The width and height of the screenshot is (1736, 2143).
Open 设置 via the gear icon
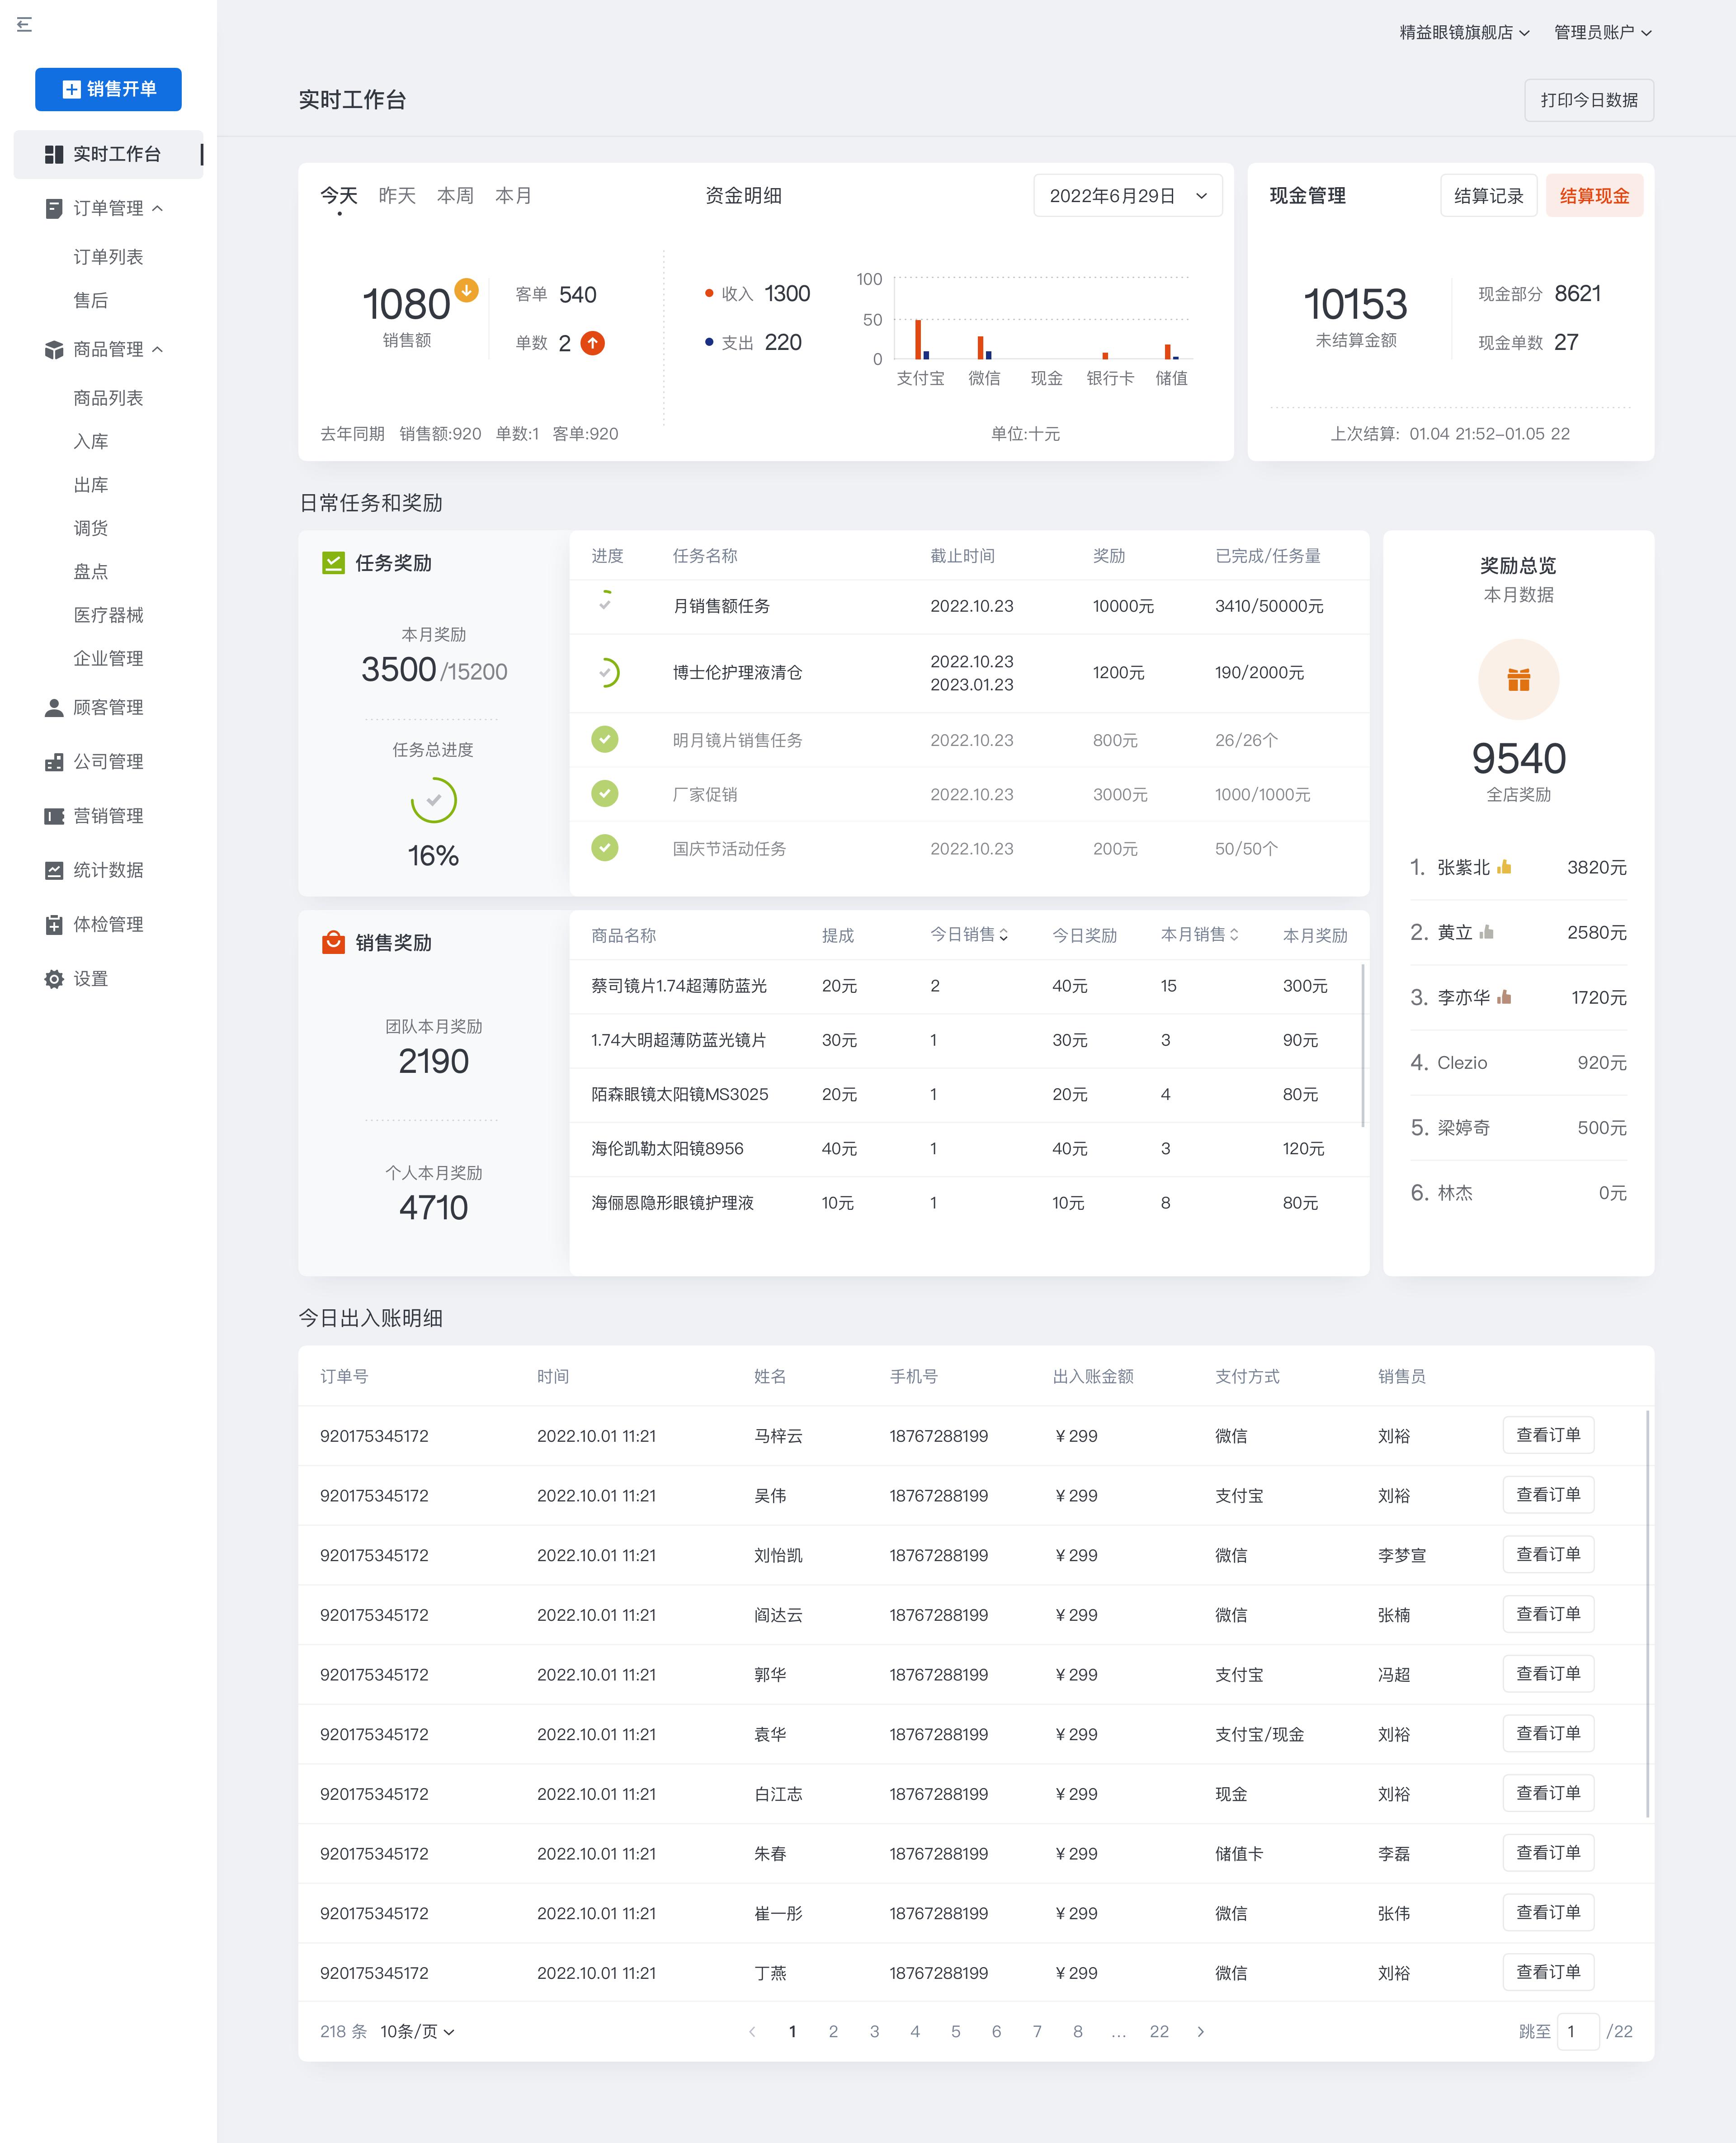click(x=54, y=979)
